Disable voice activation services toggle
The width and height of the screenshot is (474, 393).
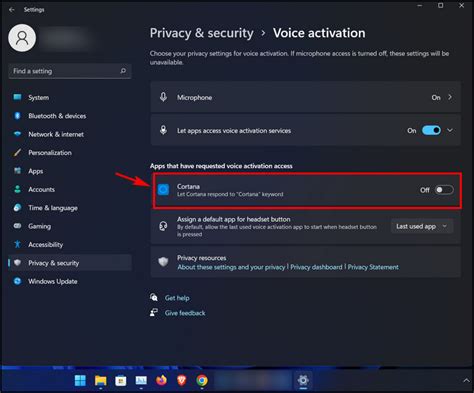tap(431, 130)
